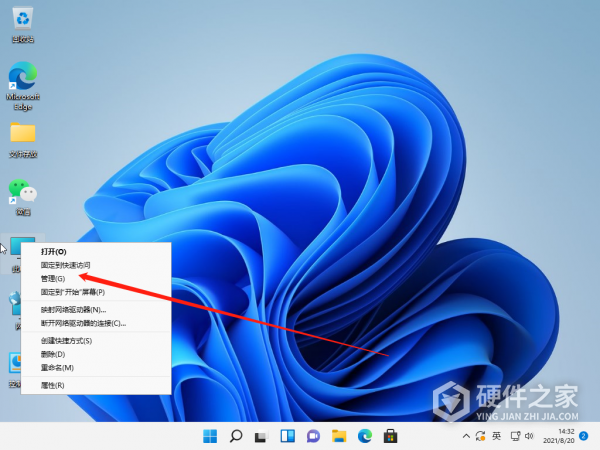Open taskbar Search magnifier
Screen dimensions: 600x450
[x=237, y=436]
